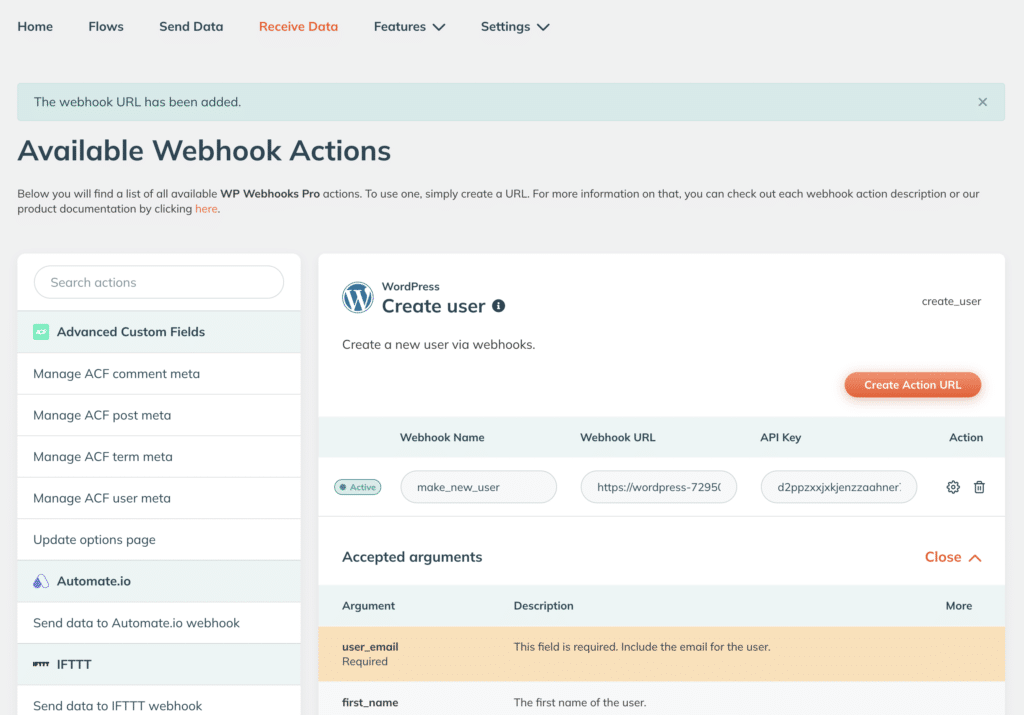Click the Description column header
This screenshot has height=715, width=1024.
point(543,606)
